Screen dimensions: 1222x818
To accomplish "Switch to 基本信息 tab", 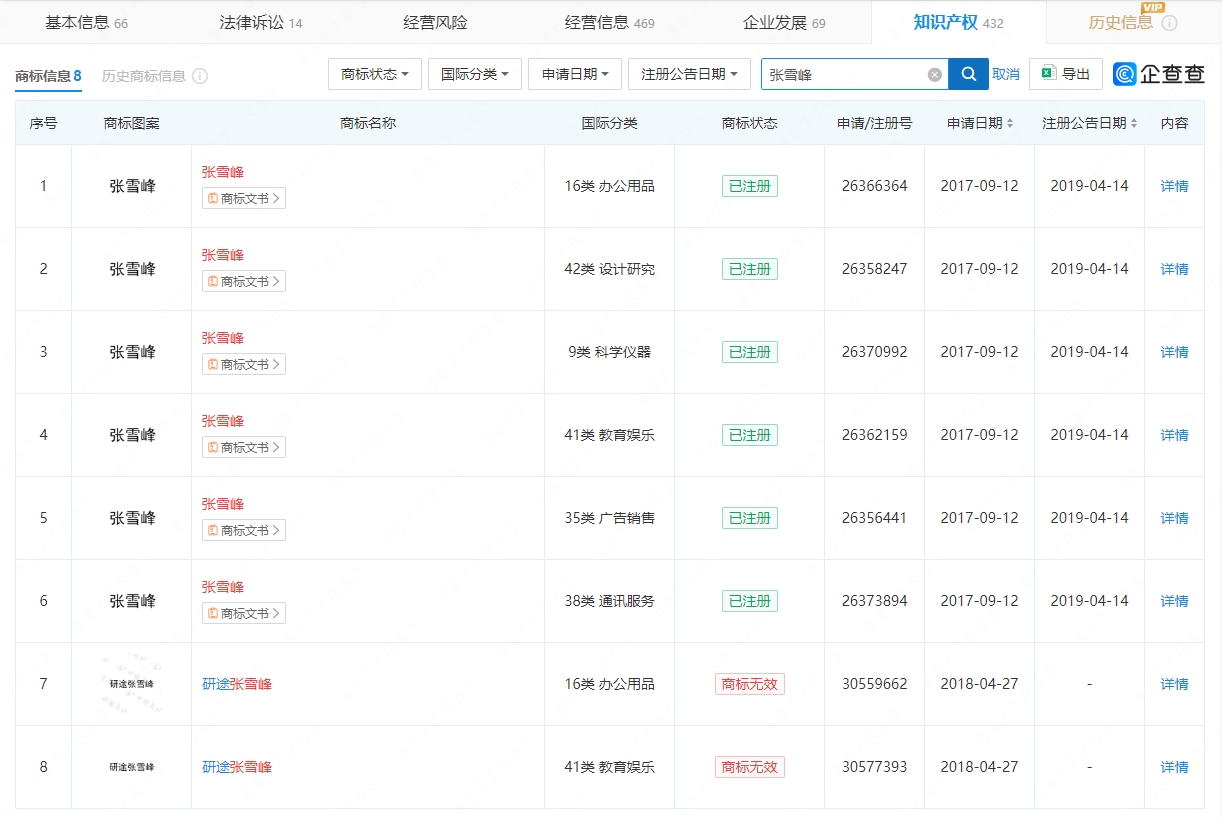I will pyautogui.click(x=87, y=22).
